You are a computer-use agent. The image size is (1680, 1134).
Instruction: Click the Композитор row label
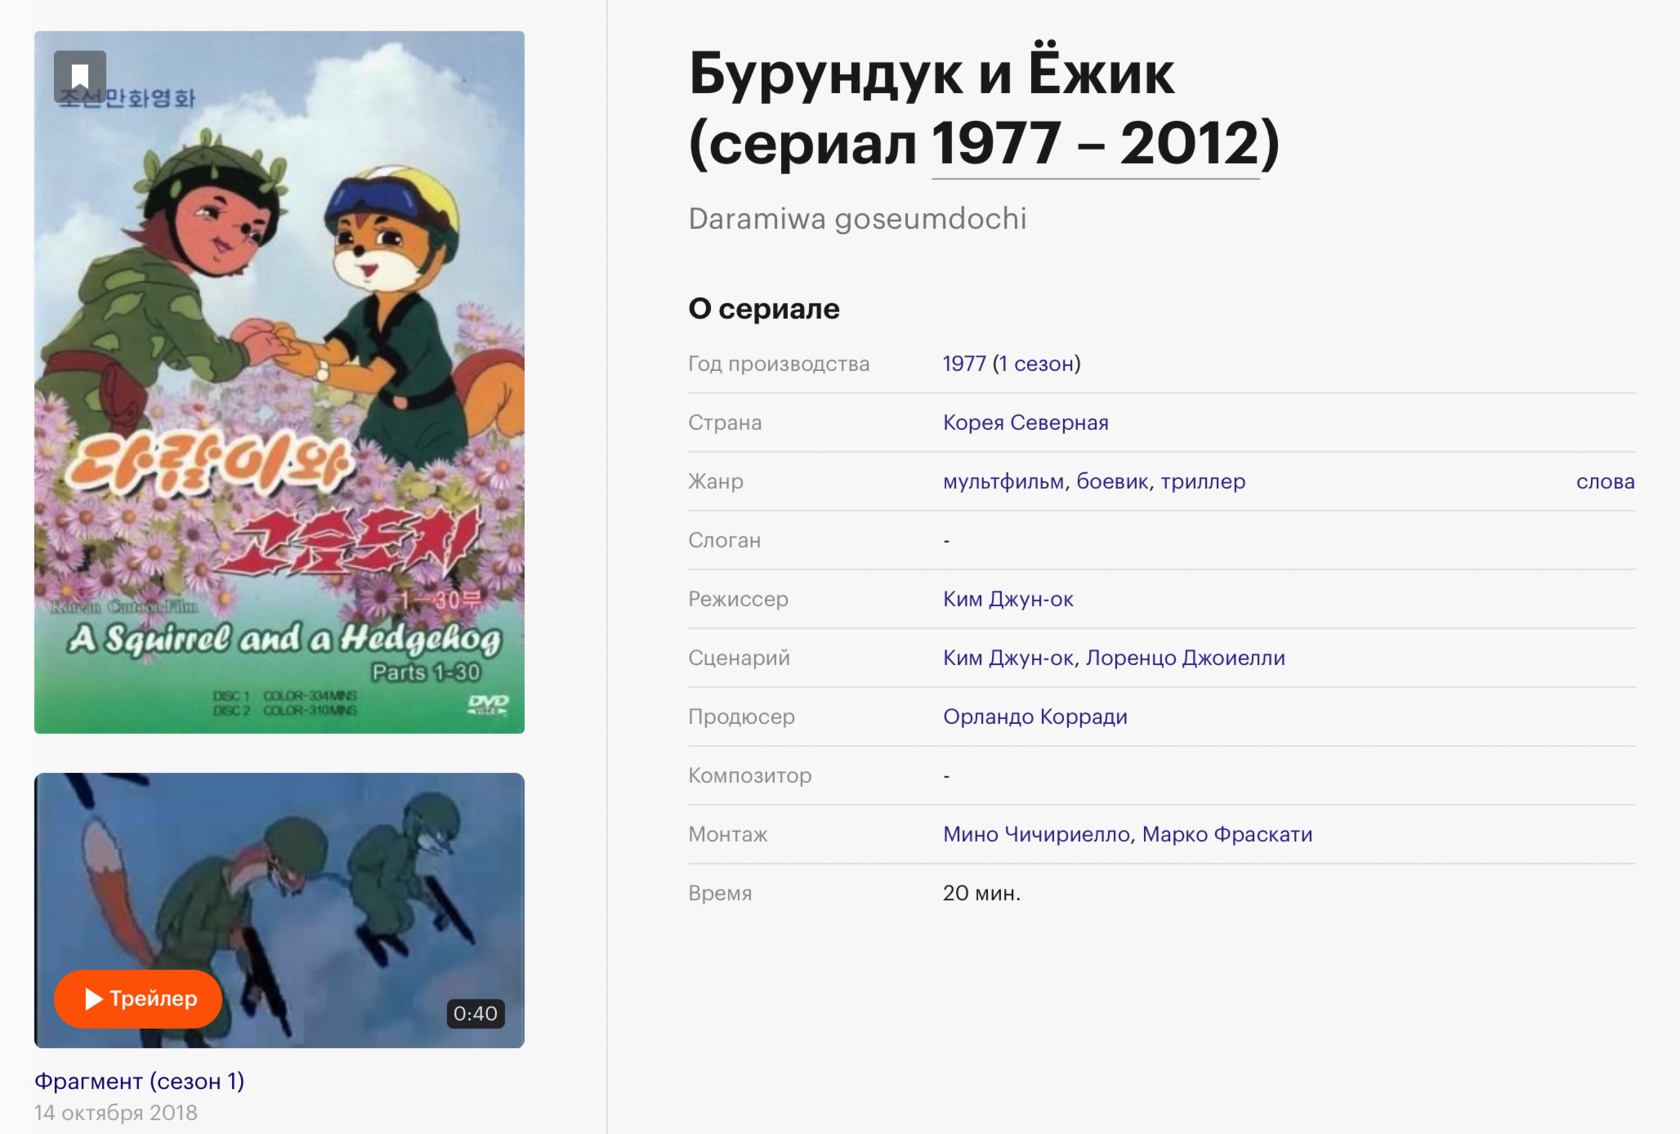(750, 775)
